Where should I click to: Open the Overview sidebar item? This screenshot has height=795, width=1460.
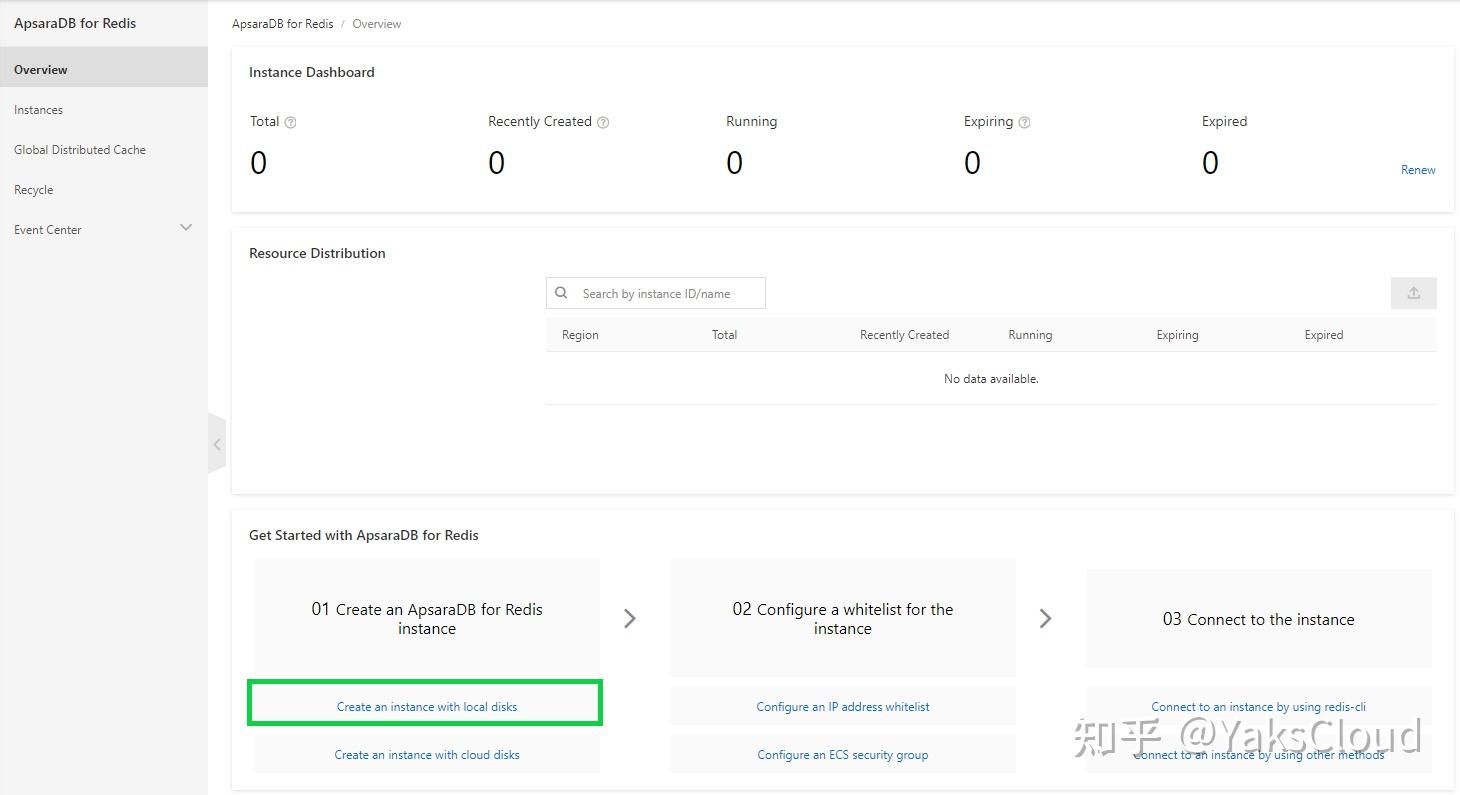[41, 70]
